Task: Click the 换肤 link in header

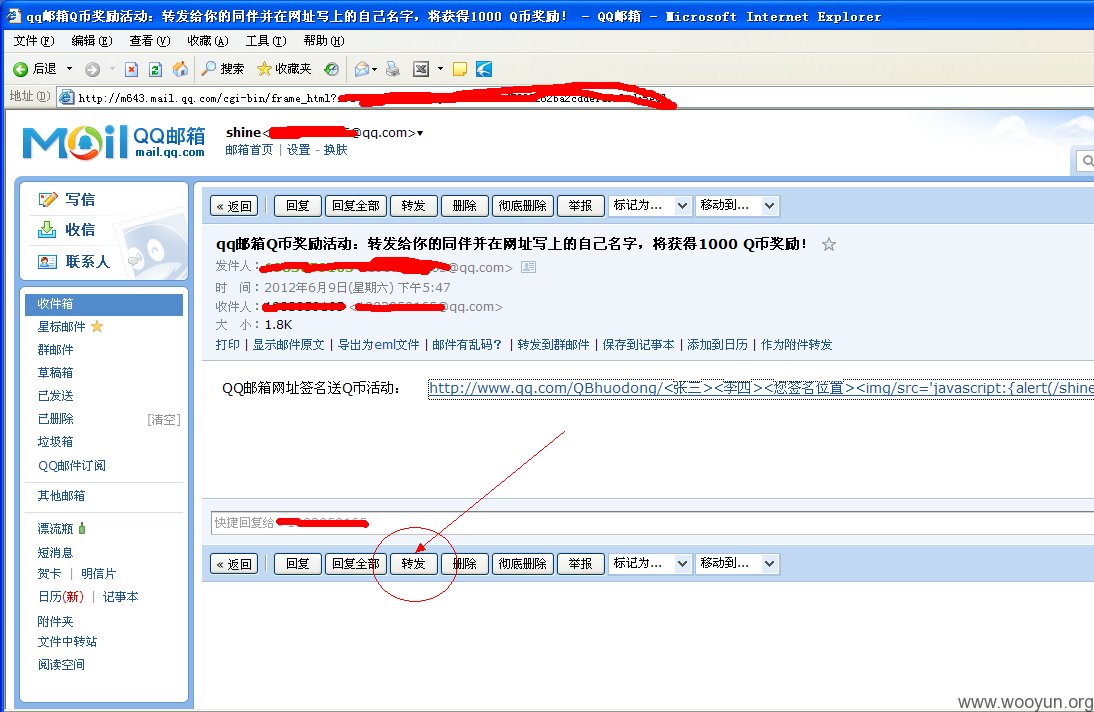Action: point(336,150)
